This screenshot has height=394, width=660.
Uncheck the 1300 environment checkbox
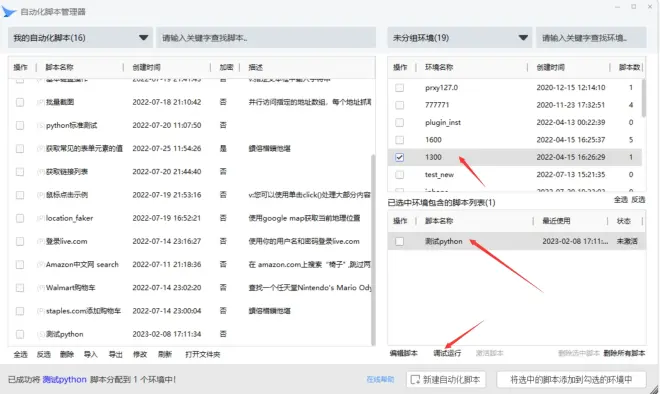[x=399, y=157]
